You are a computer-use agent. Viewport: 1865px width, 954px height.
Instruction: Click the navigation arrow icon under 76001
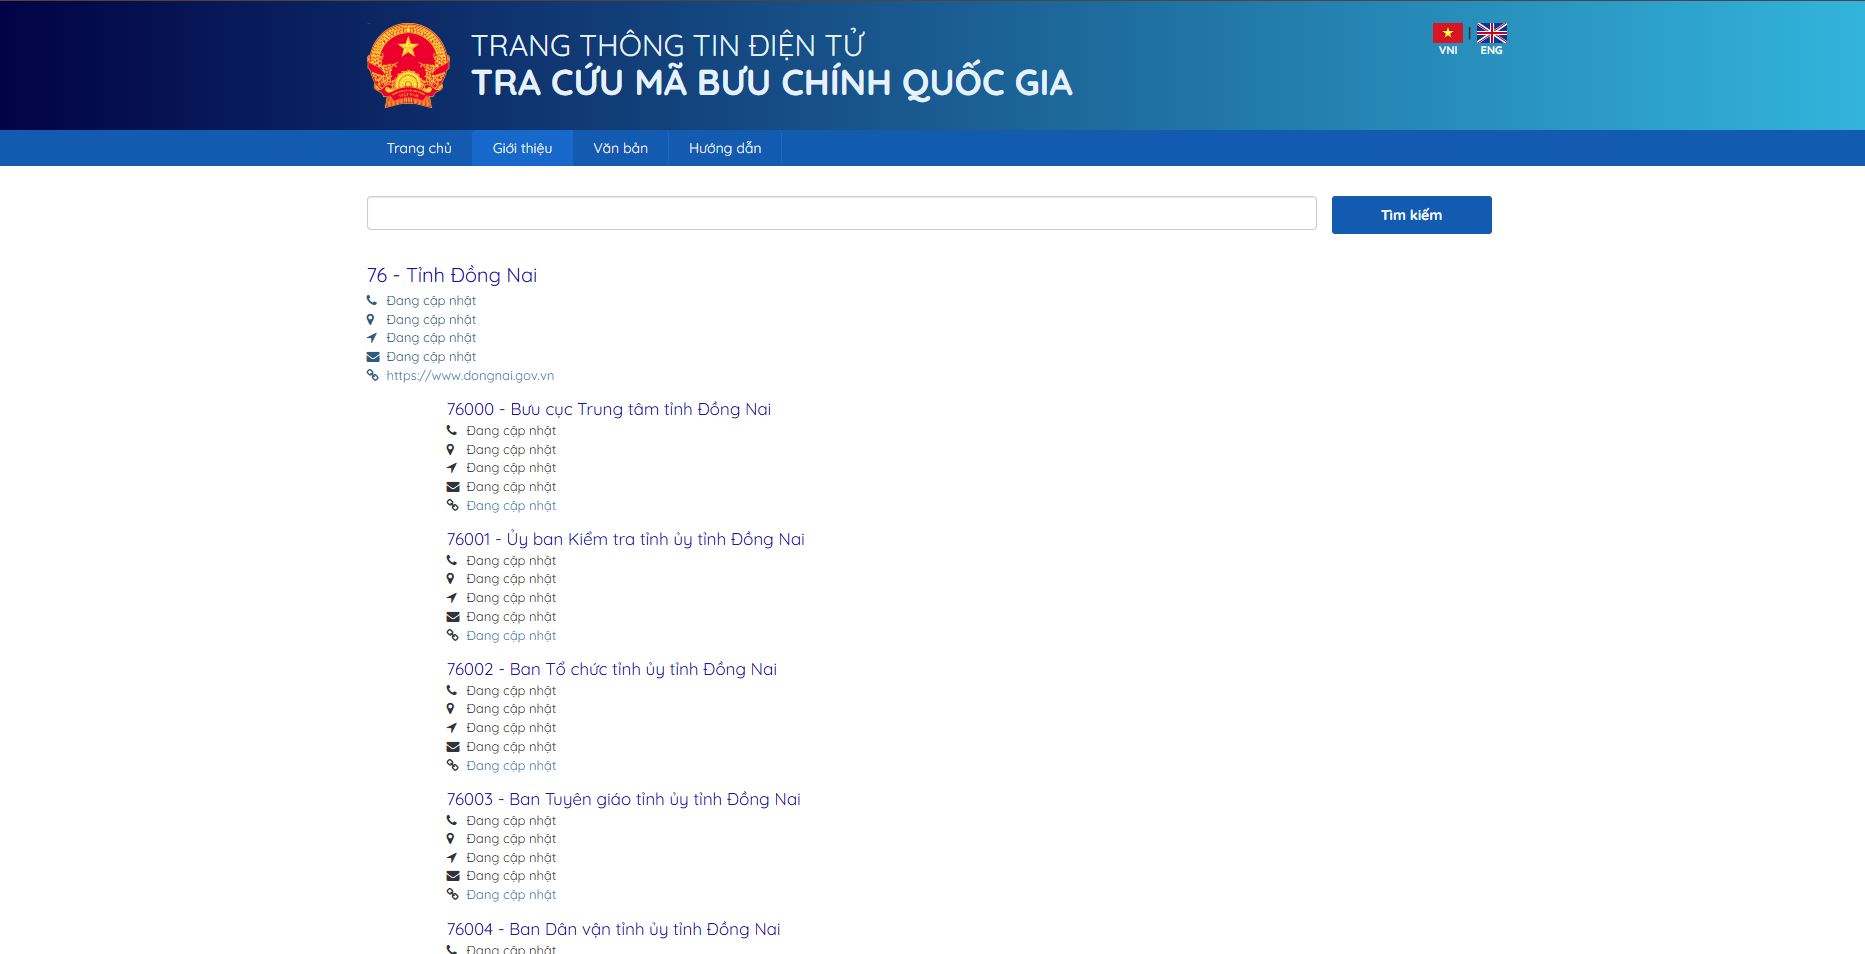454,597
